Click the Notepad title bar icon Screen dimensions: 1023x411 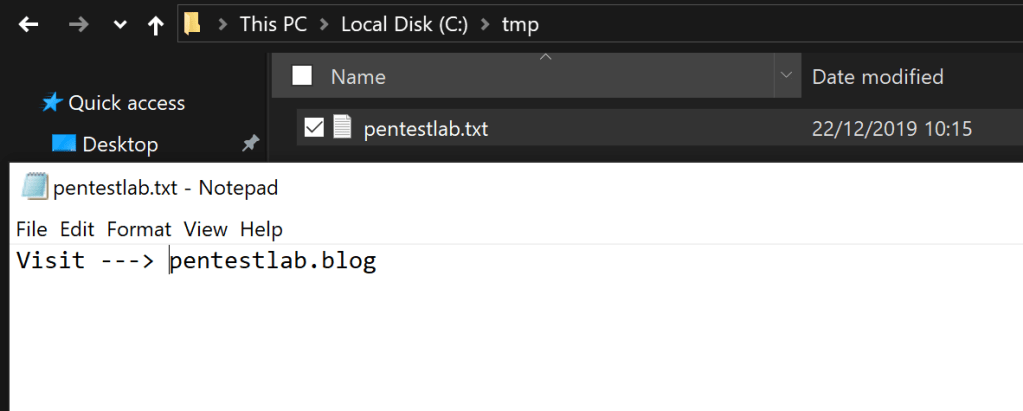point(34,187)
